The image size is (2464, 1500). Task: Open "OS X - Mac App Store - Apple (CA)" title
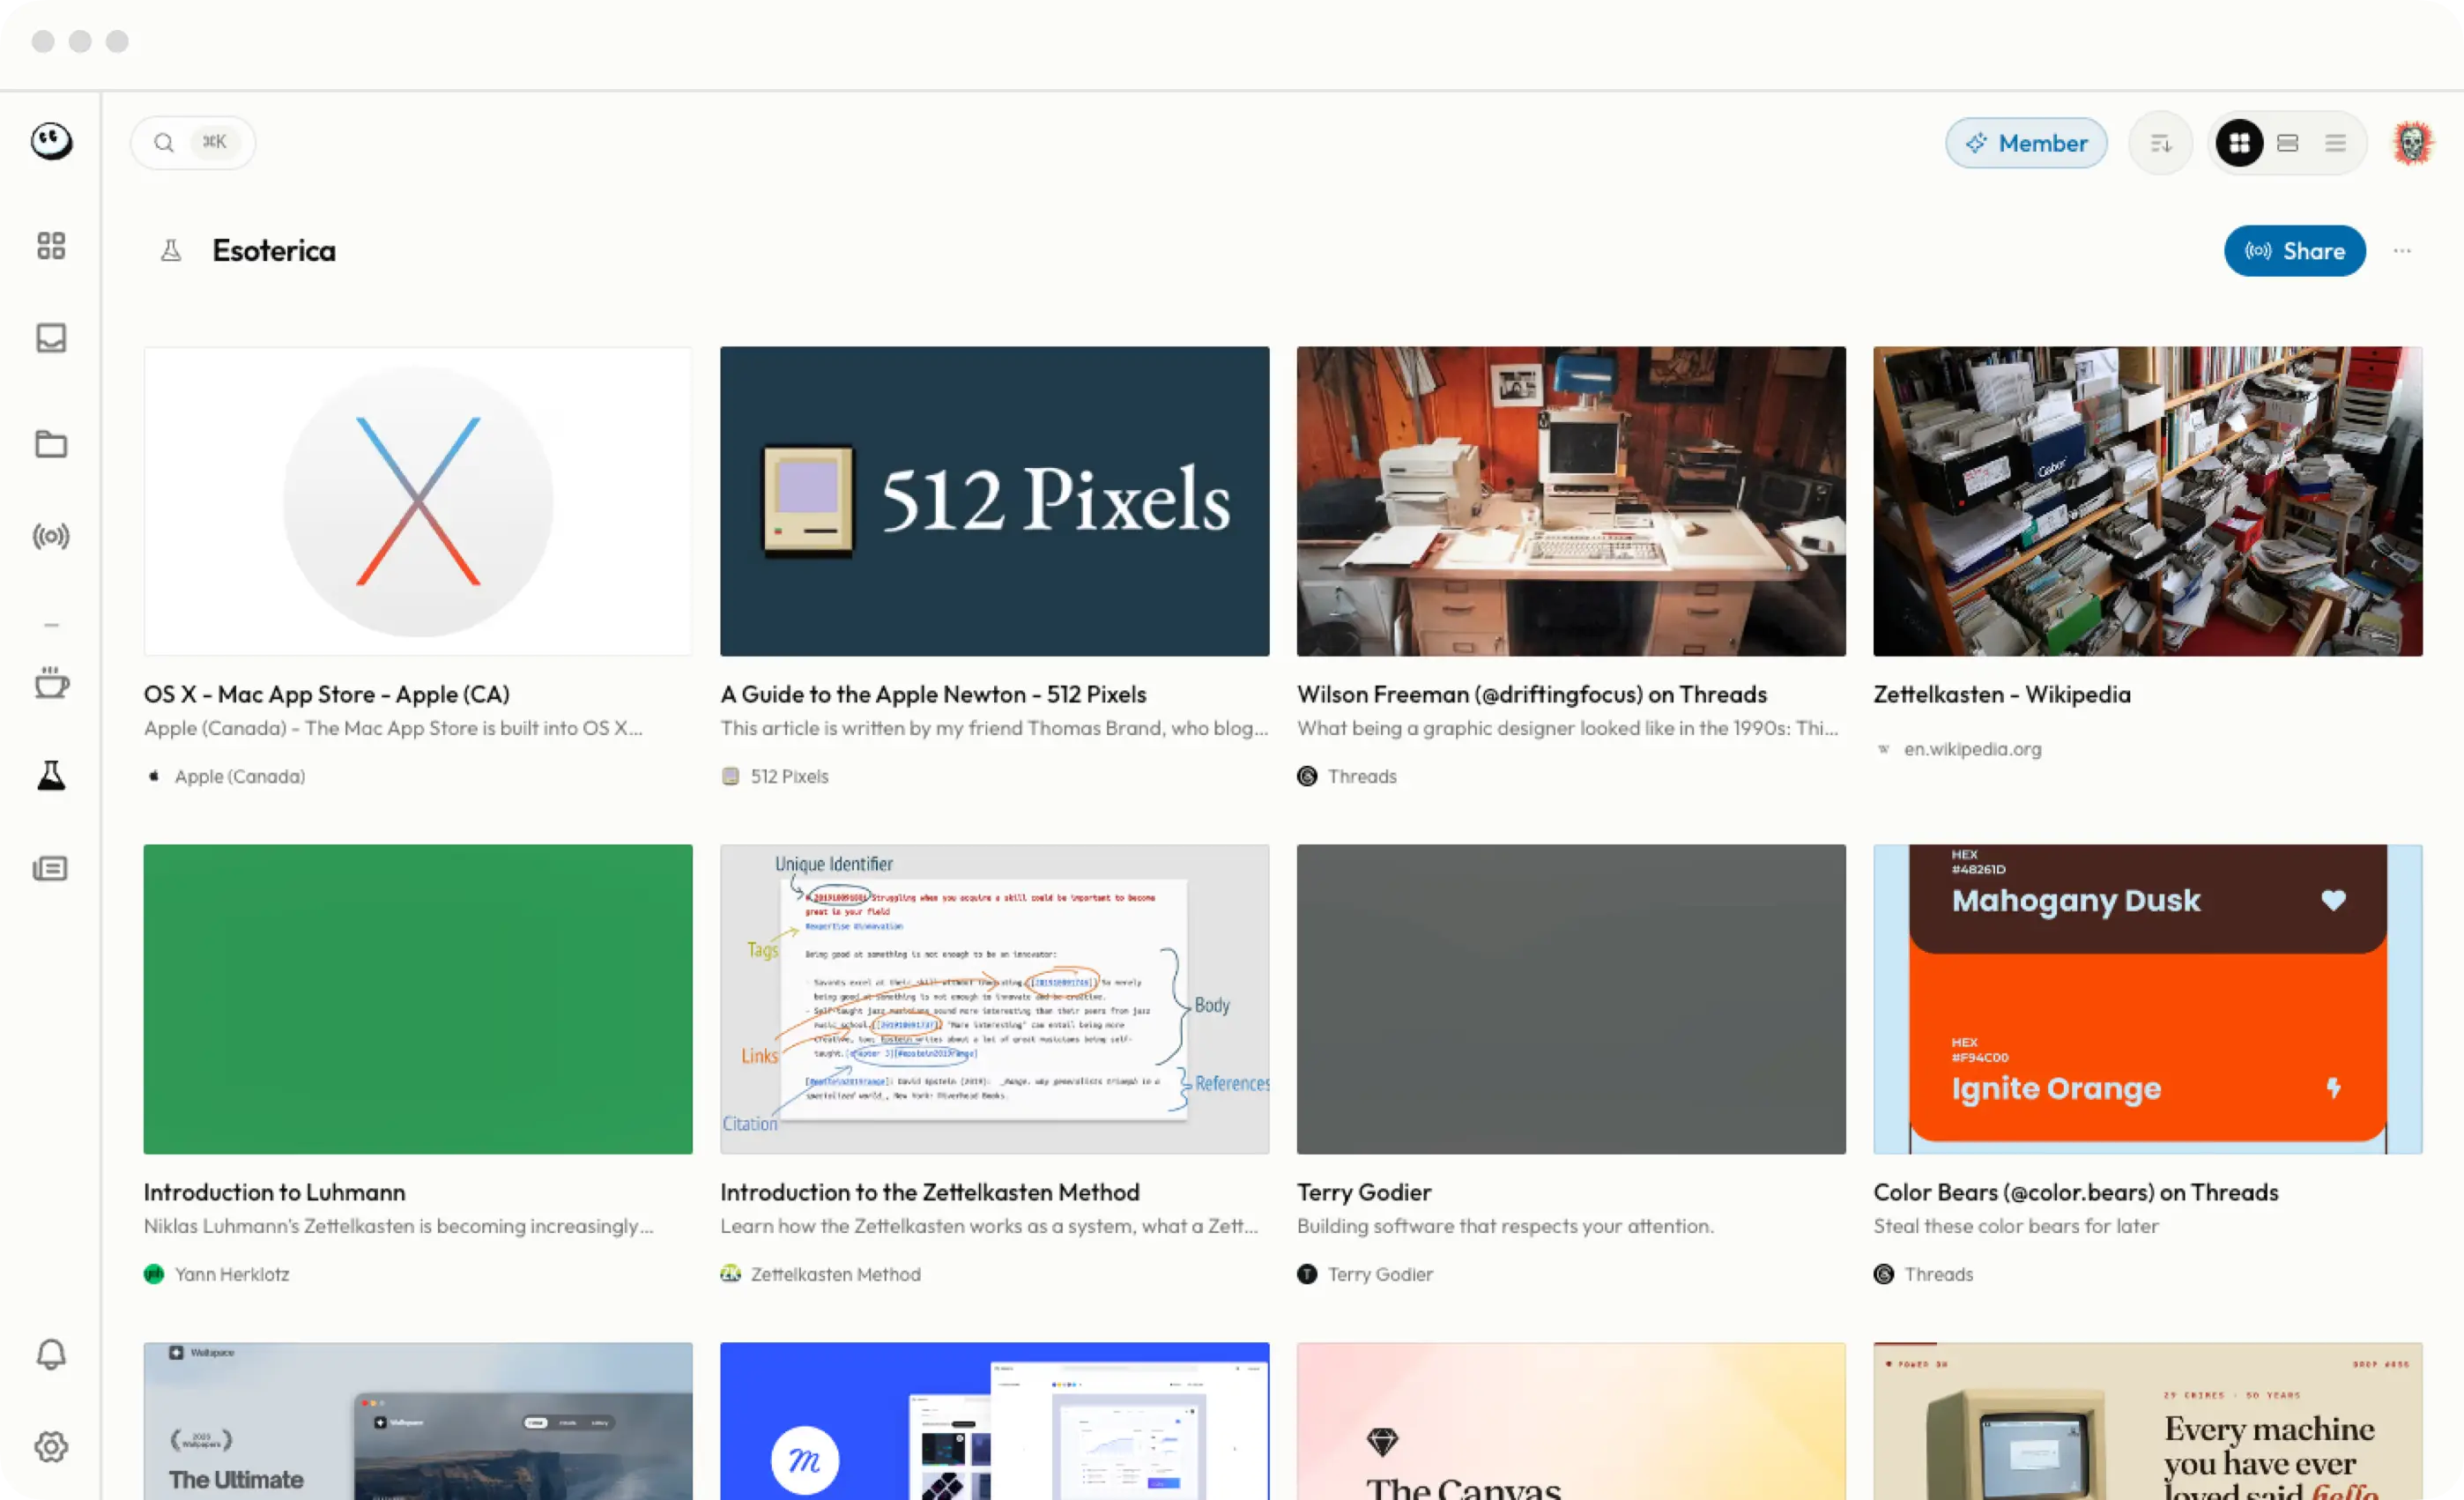tap(327, 694)
